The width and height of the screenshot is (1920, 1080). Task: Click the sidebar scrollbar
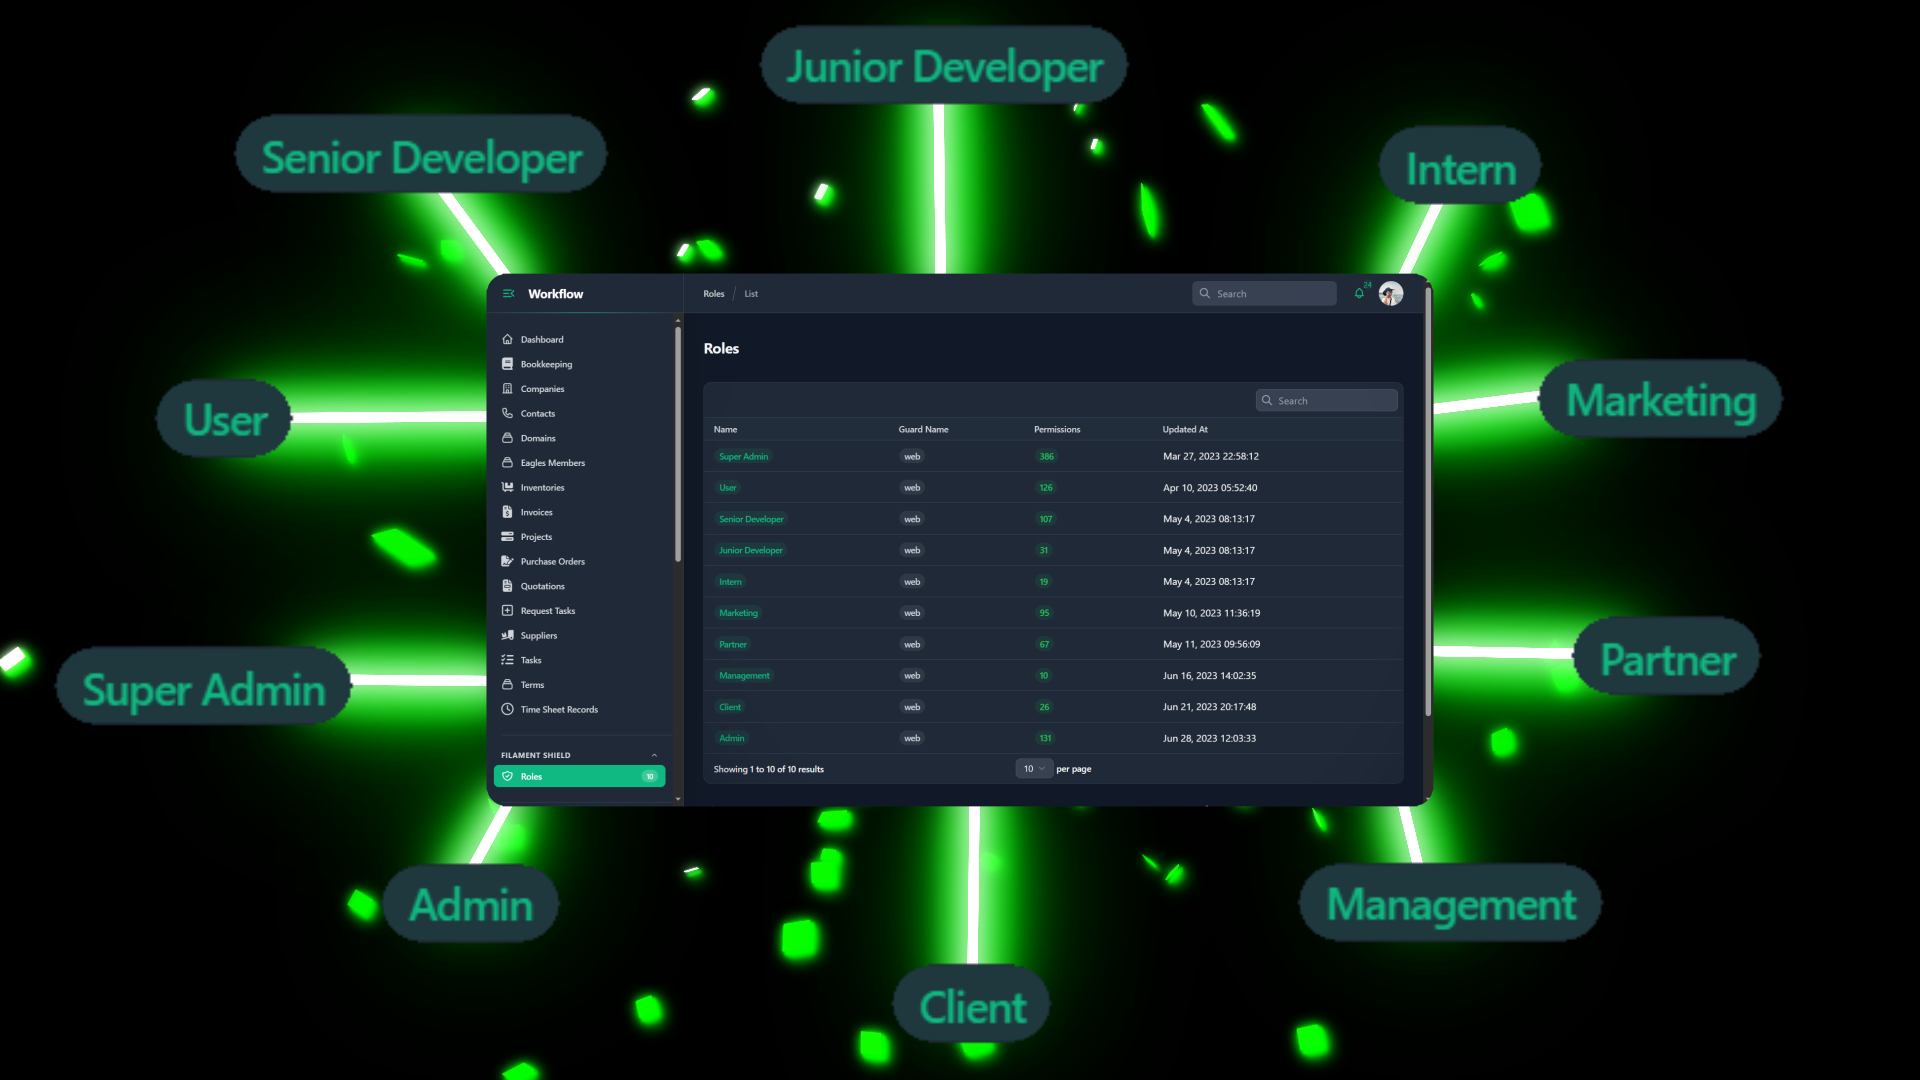(x=678, y=445)
